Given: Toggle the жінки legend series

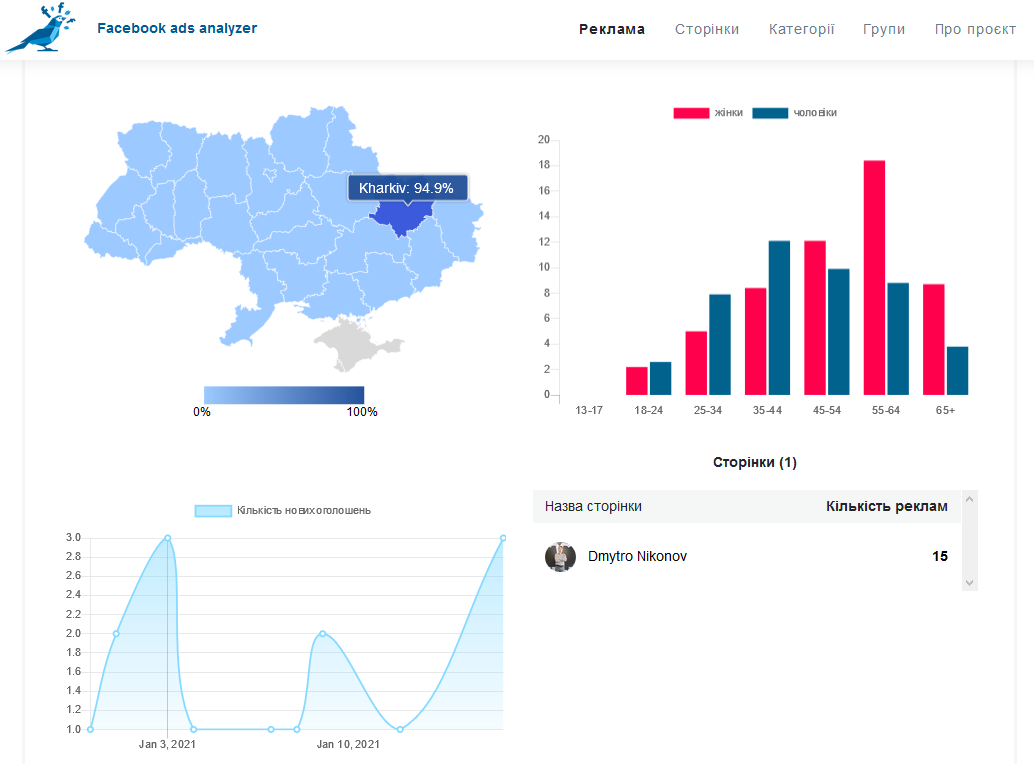Looking at the screenshot, I should click(x=708, y=113).
